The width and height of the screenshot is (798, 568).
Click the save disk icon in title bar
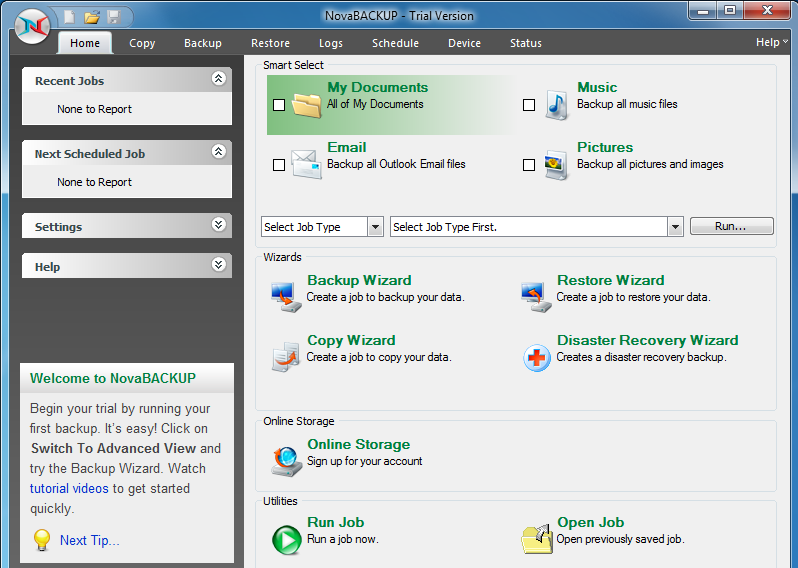(x=113, y=17)
